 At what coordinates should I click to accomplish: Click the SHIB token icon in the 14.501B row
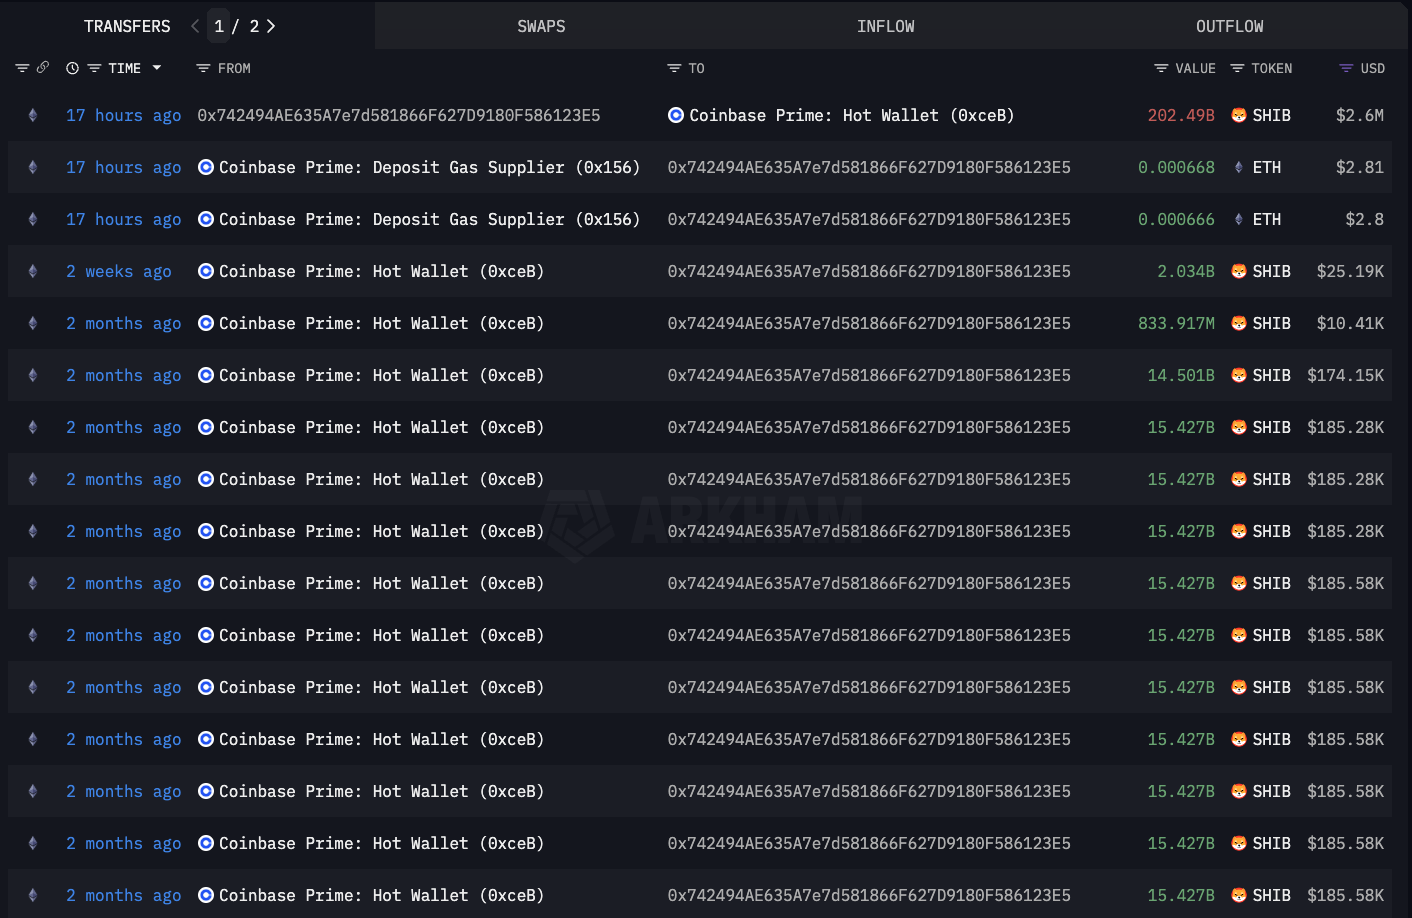[1239, 375]
